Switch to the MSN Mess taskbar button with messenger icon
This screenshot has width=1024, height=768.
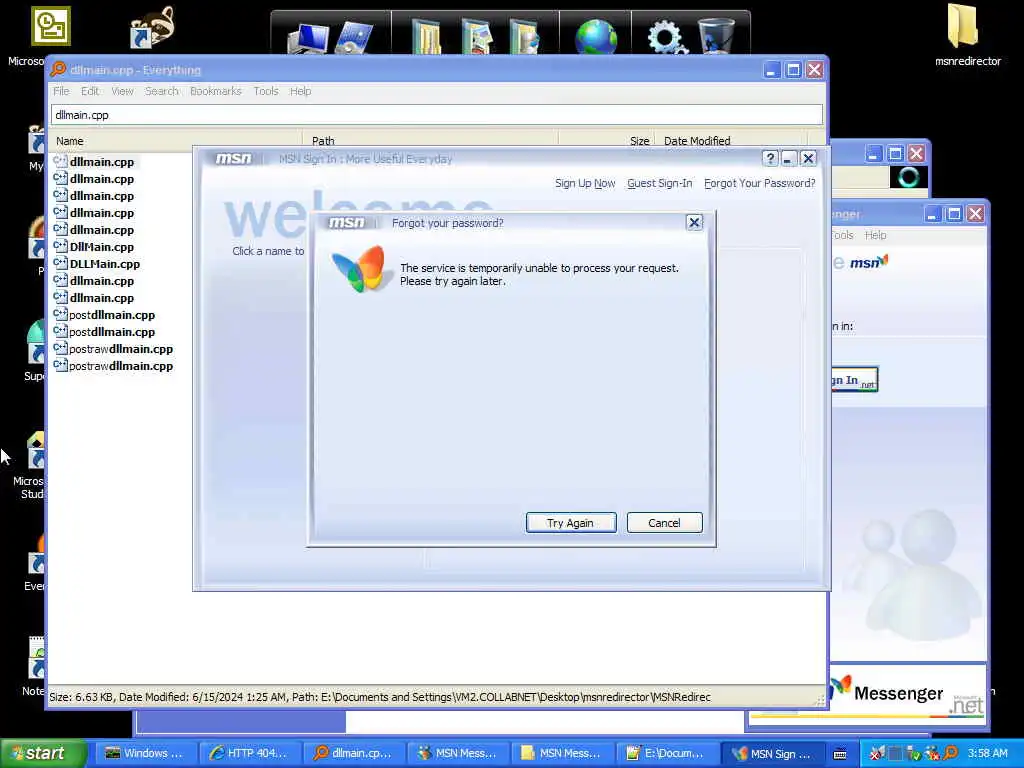pyautogui.click(x=457, y=753)
